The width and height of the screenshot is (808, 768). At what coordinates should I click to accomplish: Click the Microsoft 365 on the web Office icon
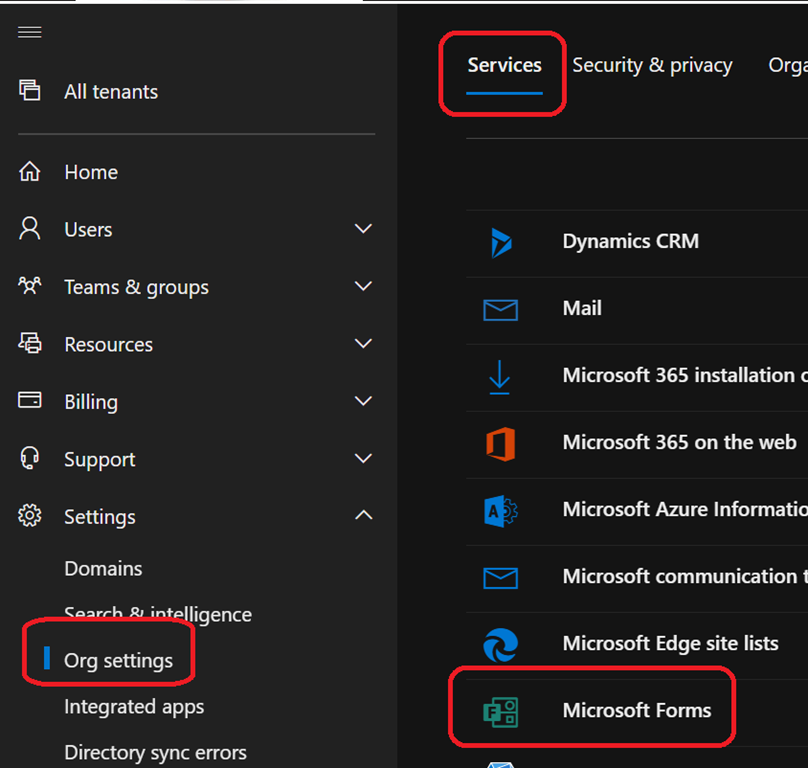click(500, 443)
